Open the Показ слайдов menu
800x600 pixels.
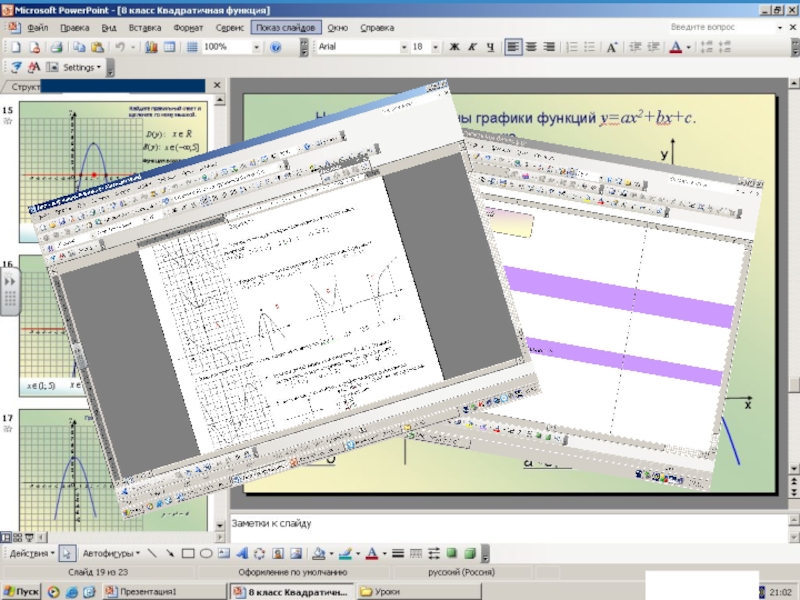286,28
